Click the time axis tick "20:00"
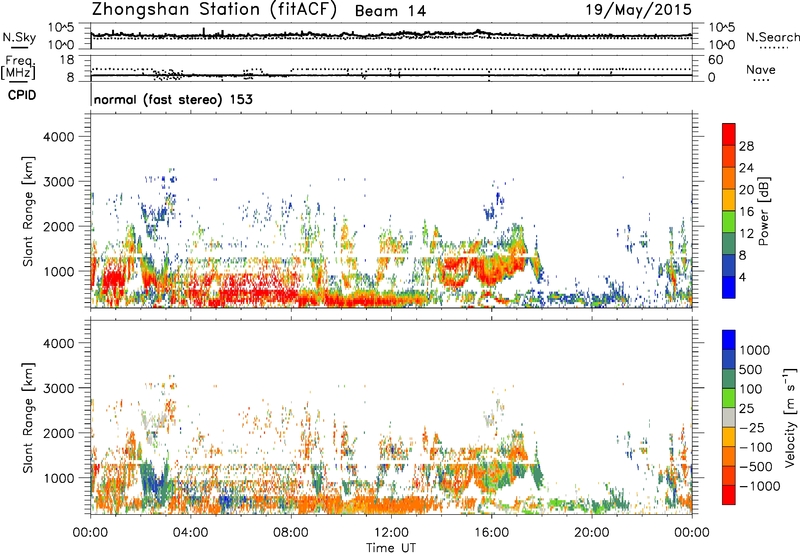 coord(591,533)
